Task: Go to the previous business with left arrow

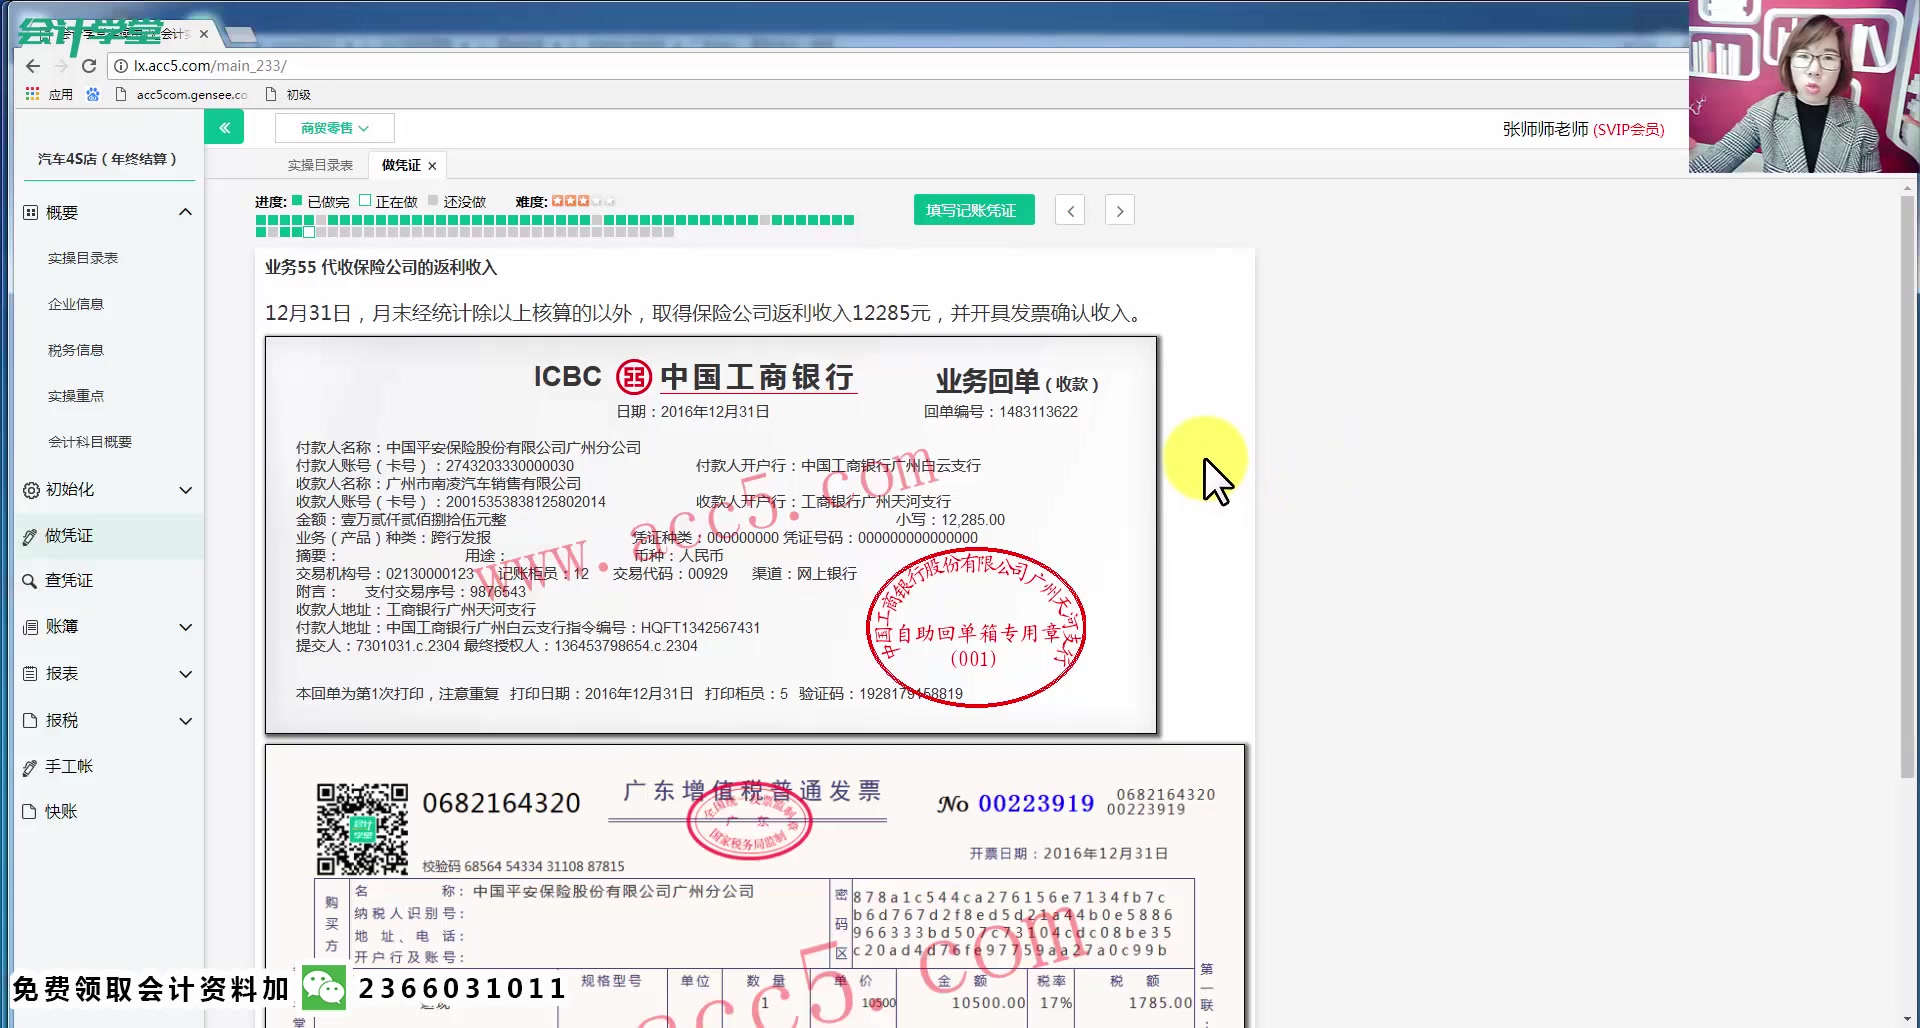Action: click(x=1070, y=211)
